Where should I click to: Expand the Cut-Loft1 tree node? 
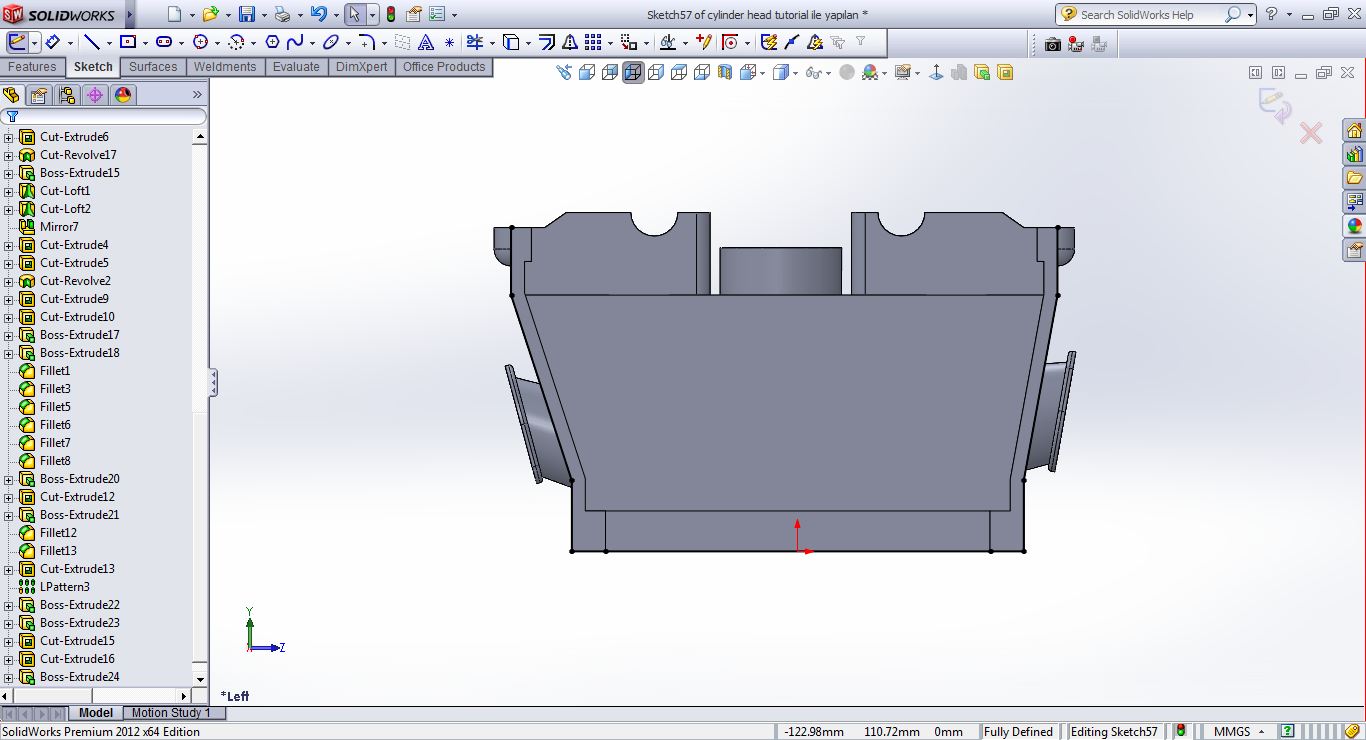coord(9,191)
